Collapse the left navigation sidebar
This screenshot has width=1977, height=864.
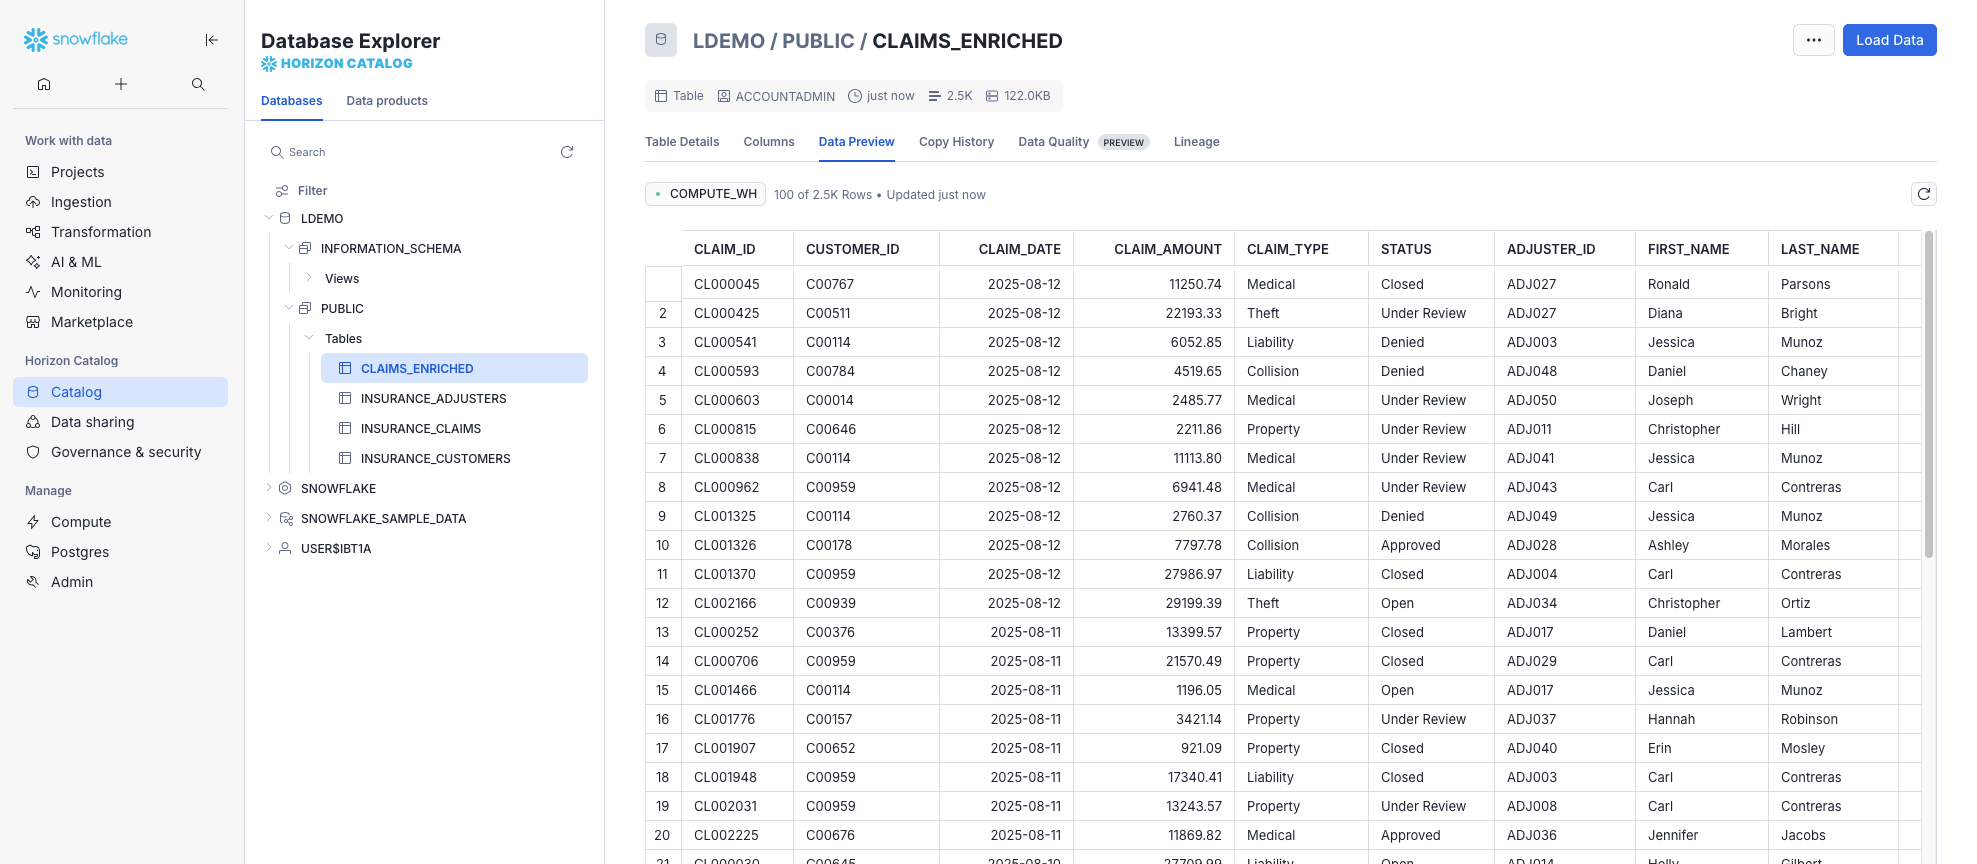(x=212, y=40)
